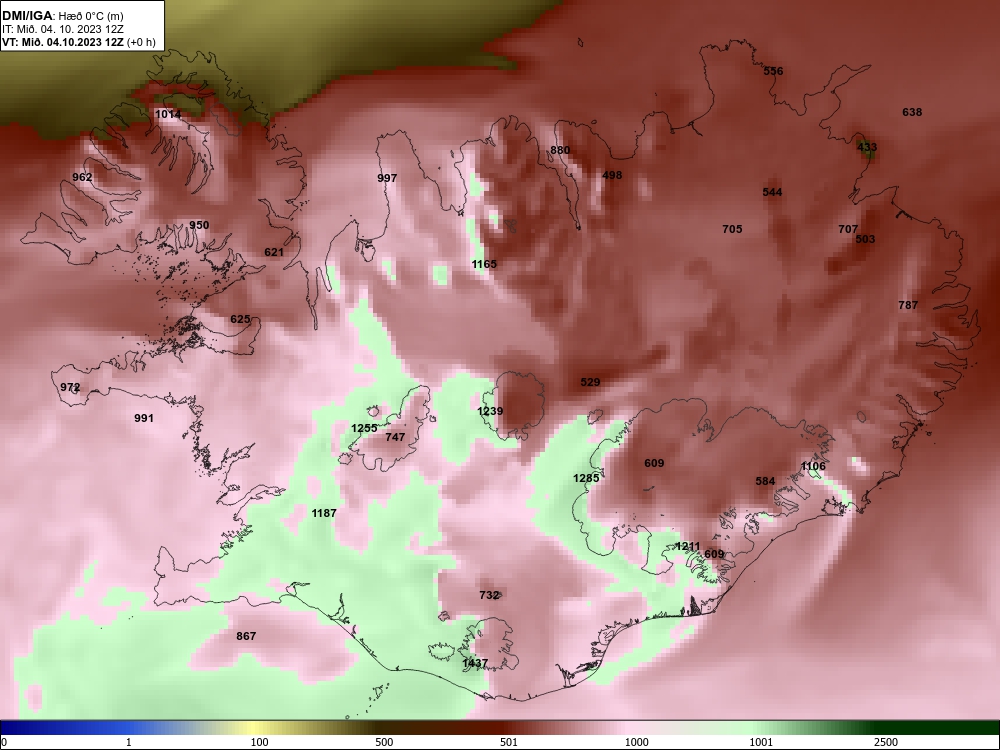Image resolution: width=1000 pixels, height=750 pixels.
Task: Click the 529 height label
Action: pos(591,382)
